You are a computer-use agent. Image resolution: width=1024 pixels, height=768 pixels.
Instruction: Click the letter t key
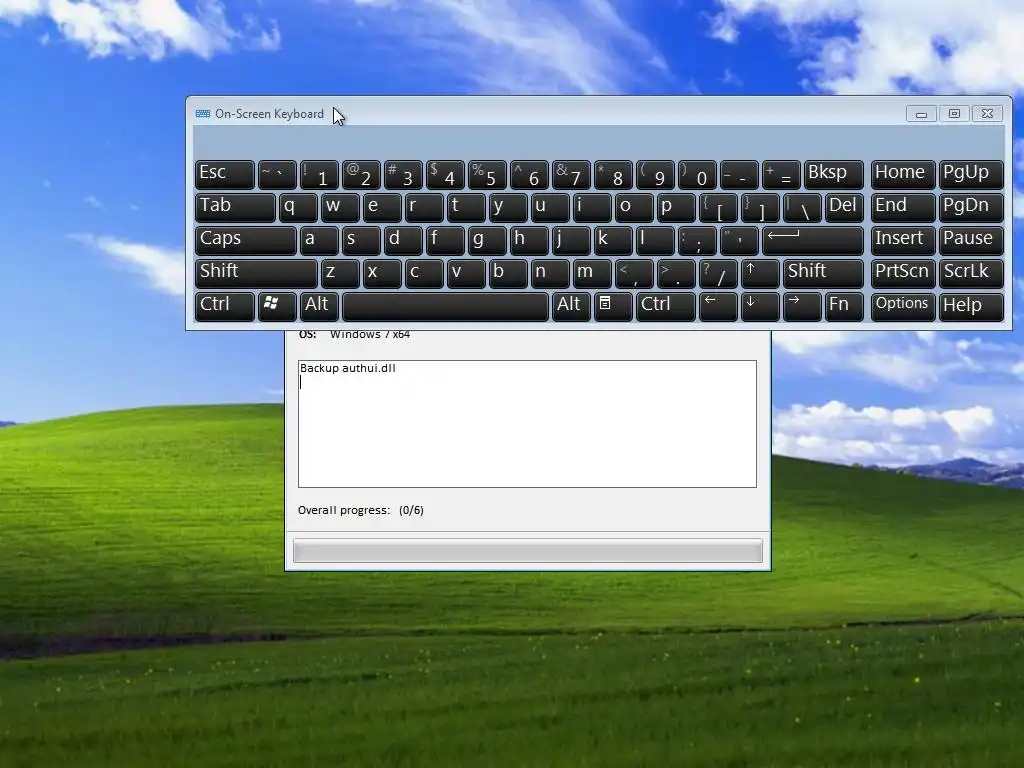[466, 207]
